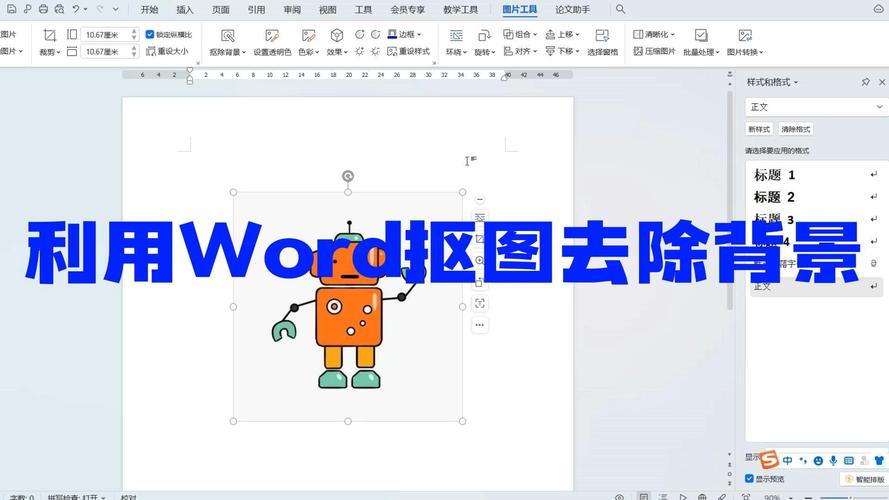Open Print Preview from quick access toolbar
The image size is (889, 500).
click(59, 9)
